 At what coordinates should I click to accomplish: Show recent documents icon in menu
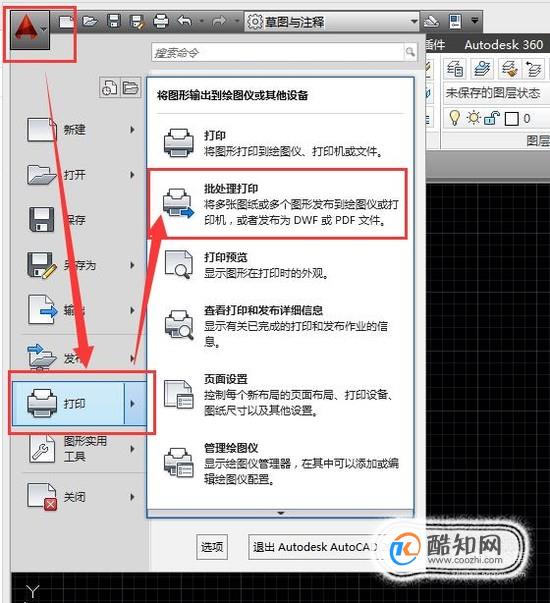(x=109, y=87)
